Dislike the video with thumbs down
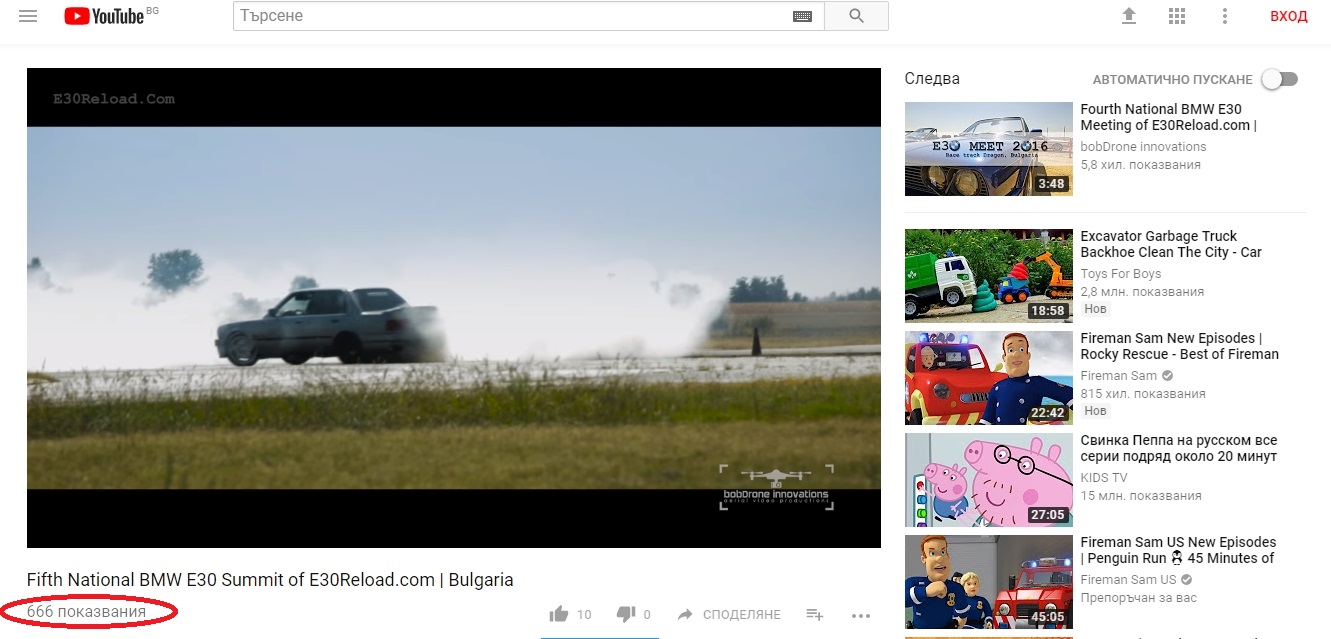 [x=626, y=614]
